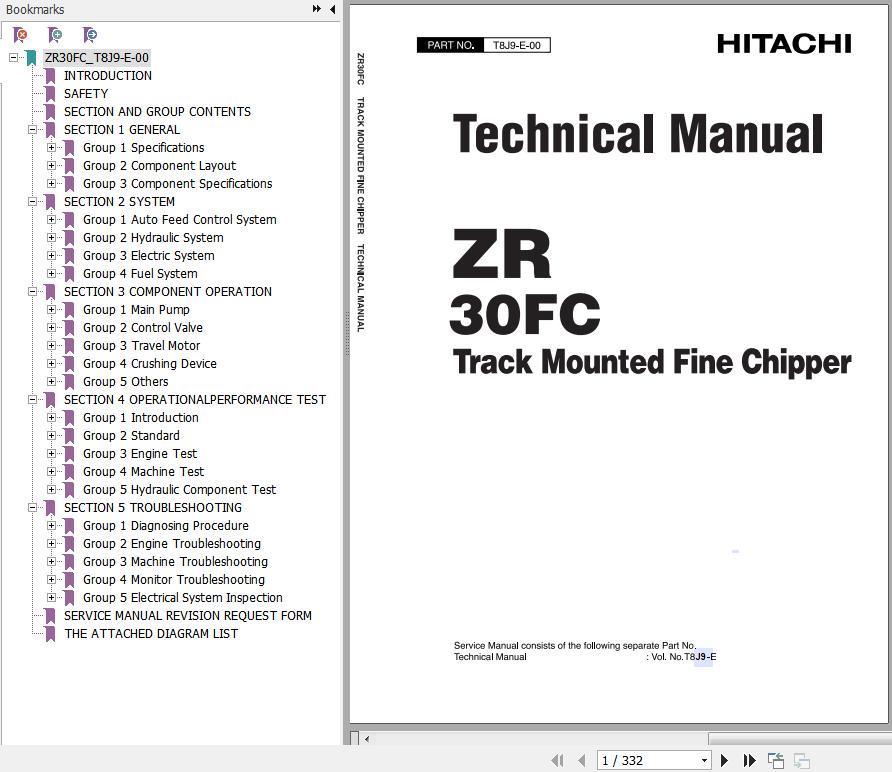Go to the first page
The width and height of the screenshot is (892, 772).
click(x=558, y=760)
